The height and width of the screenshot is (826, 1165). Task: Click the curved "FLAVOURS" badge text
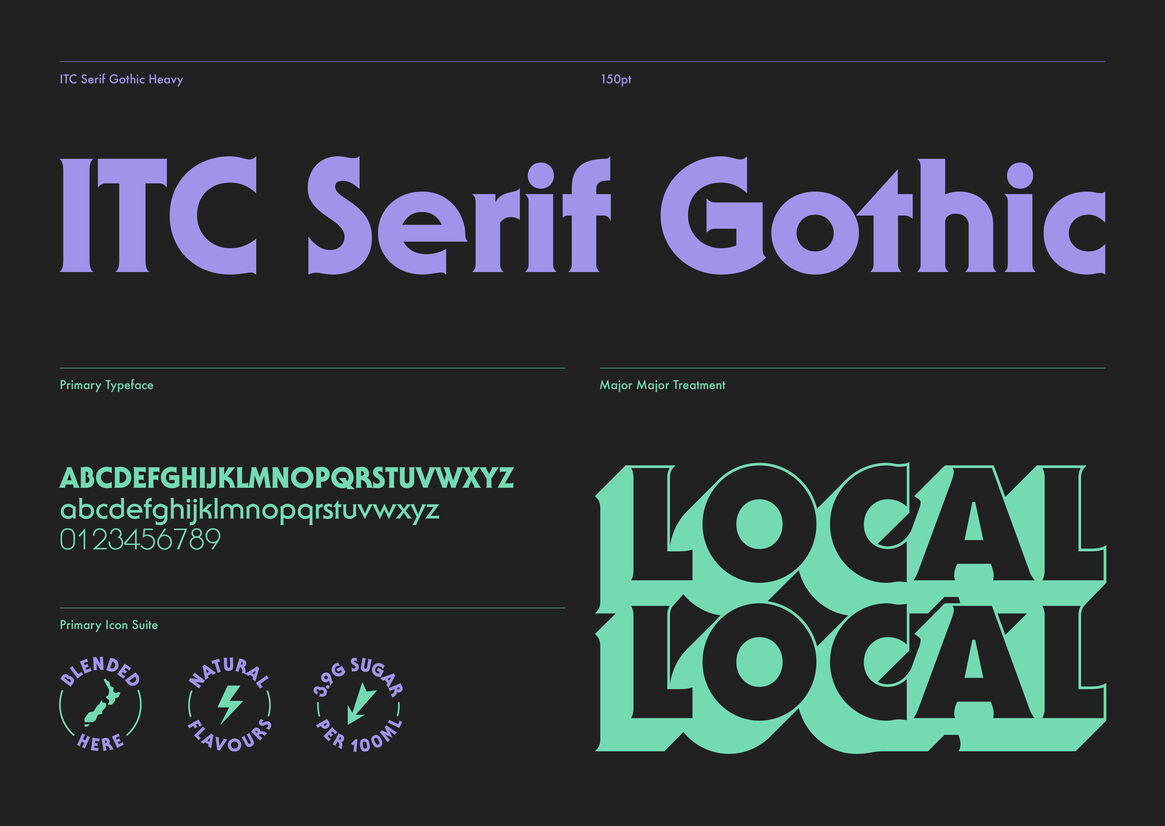[x=229, y=739]
